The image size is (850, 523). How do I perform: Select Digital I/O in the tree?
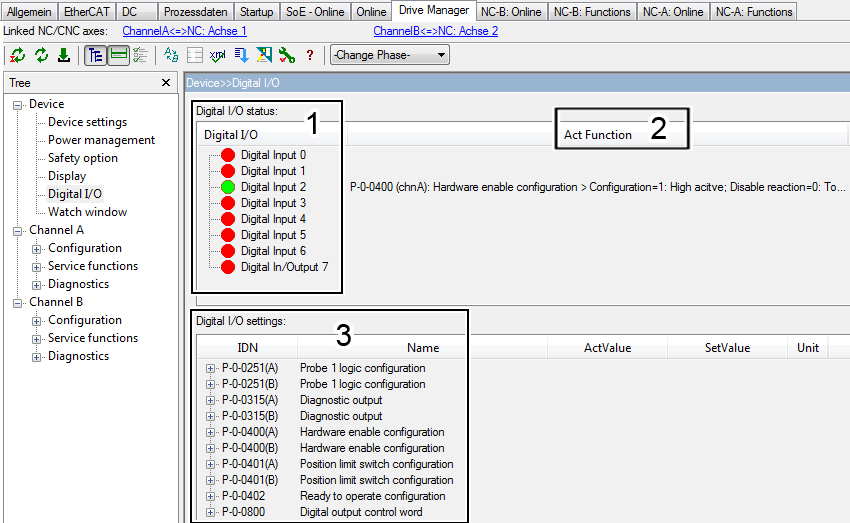pyautogui.click(x=75, y=194)
